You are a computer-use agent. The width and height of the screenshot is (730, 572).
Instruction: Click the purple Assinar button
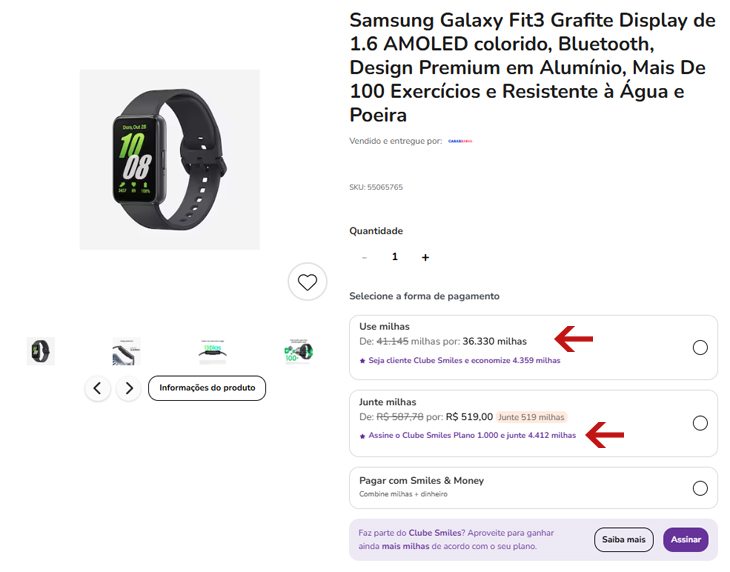tap(686, 539)
